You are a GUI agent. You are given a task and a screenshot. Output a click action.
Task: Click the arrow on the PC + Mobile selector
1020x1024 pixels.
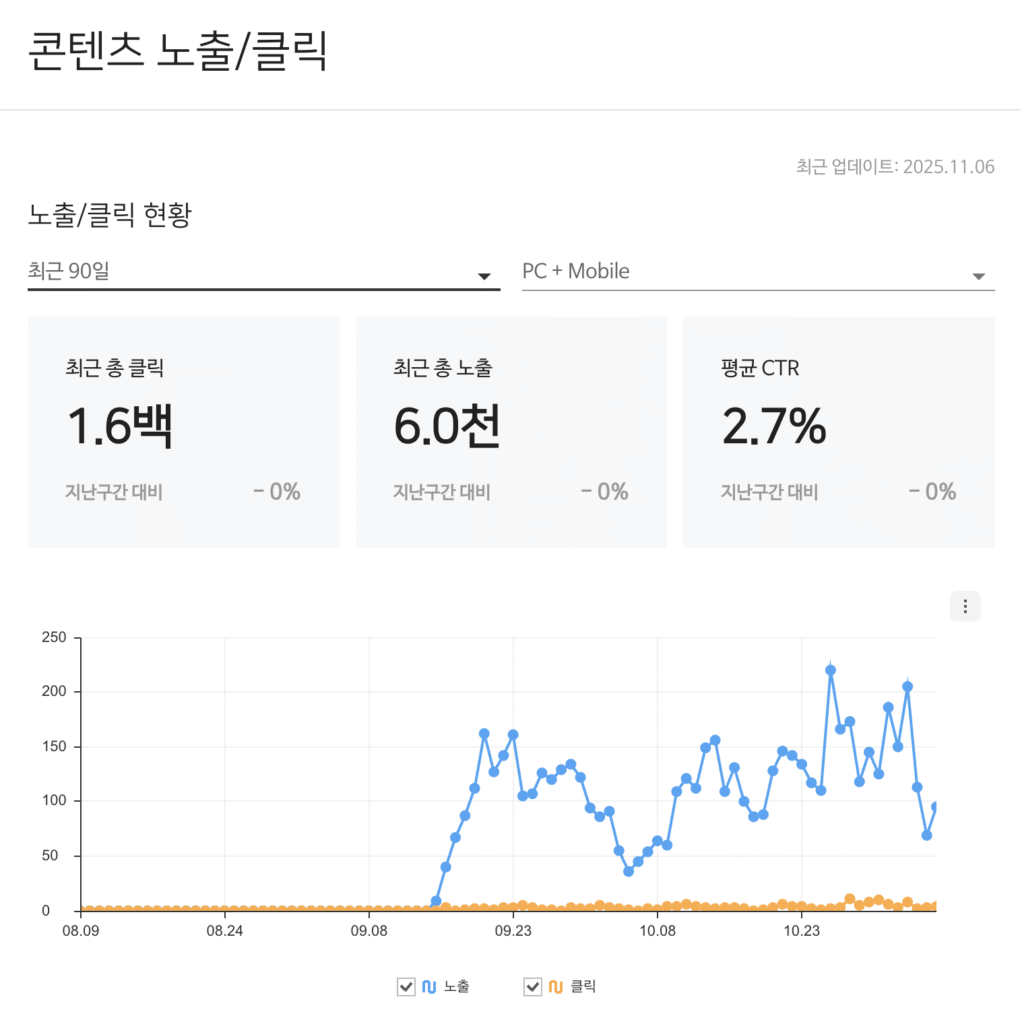coord(981,275)
